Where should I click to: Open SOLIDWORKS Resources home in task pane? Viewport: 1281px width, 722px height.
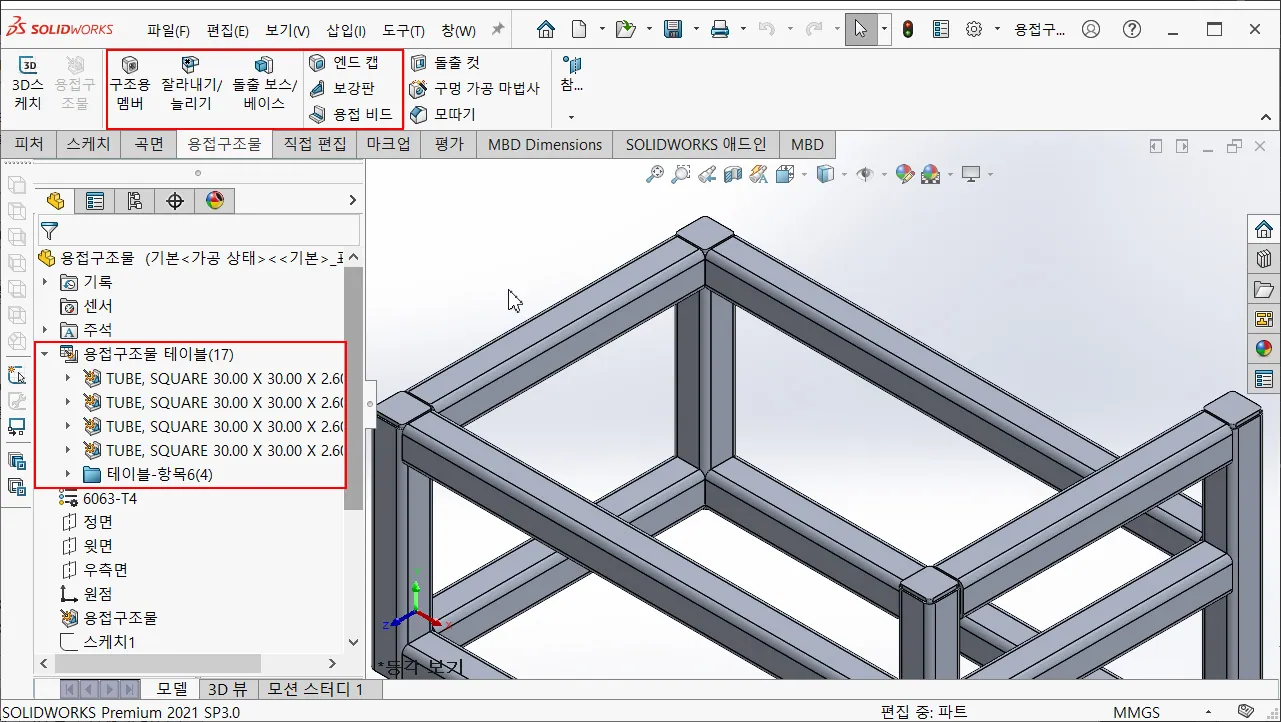1264,229
